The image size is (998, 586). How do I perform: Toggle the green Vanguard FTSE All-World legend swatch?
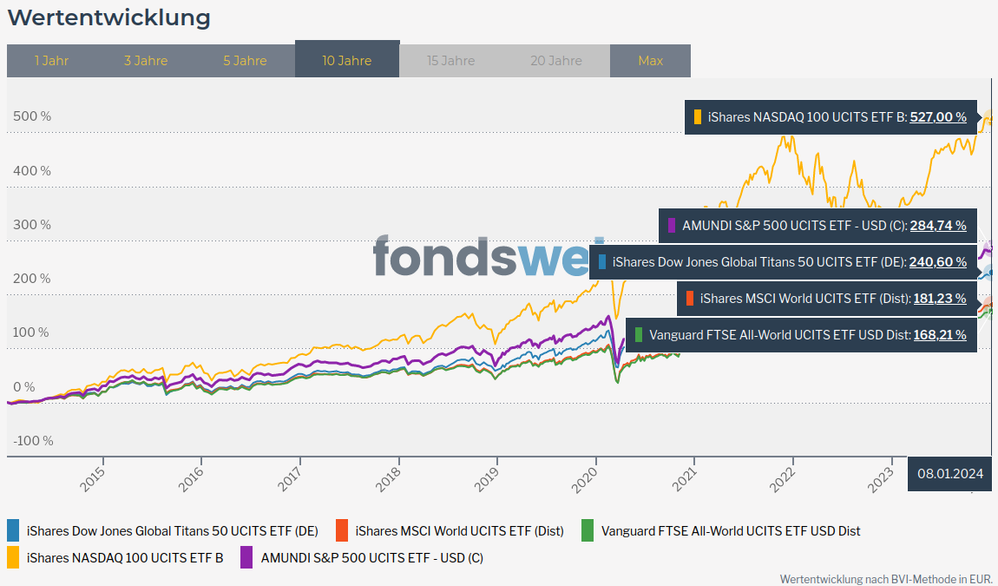[589, 531]
